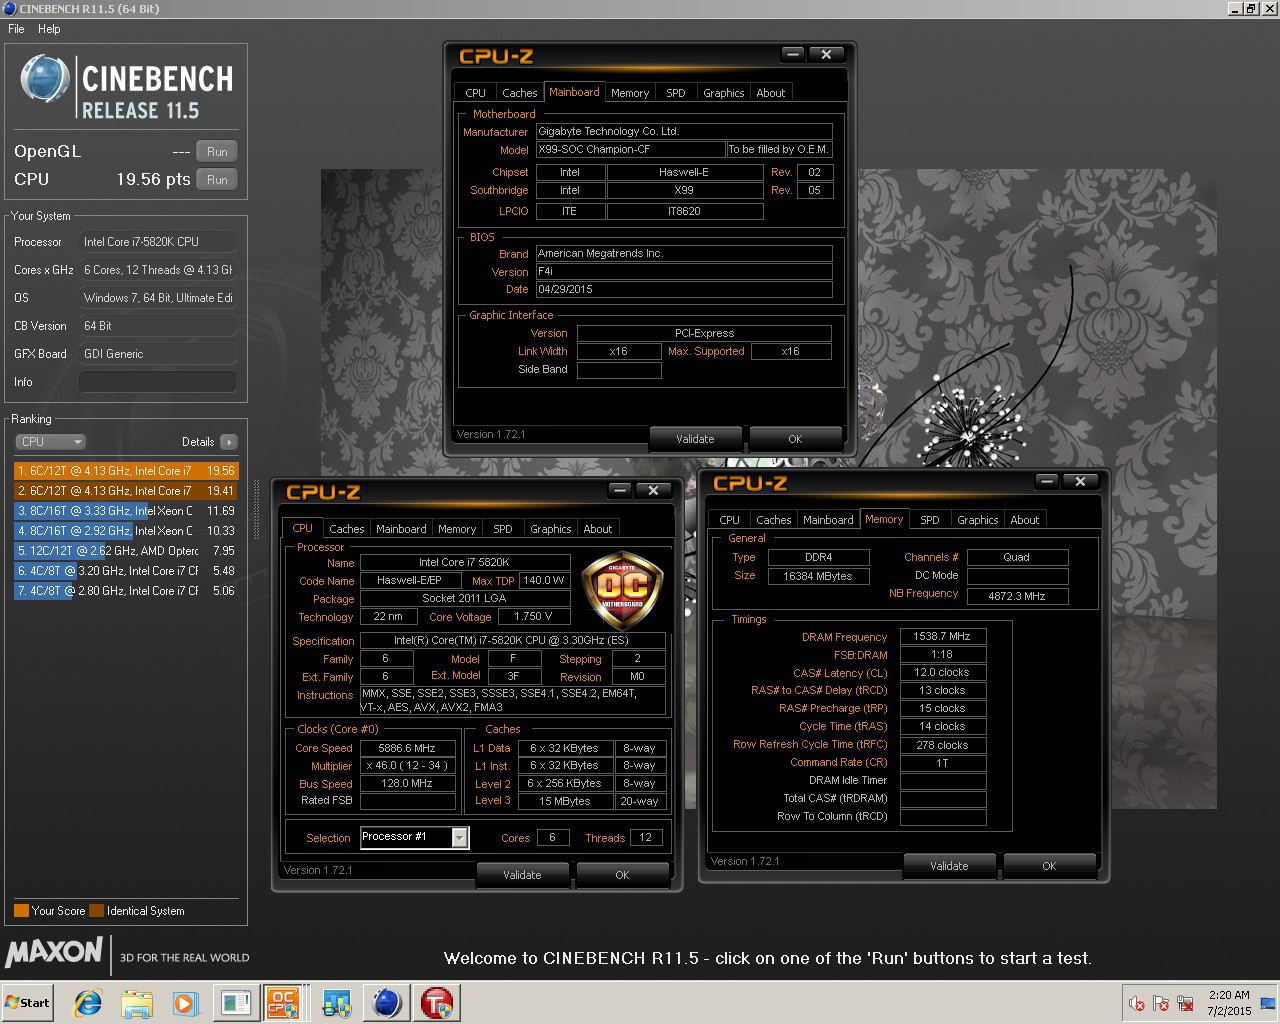
Task: Click the network computers taskbar icon
Action: (x=337, y=1002)
